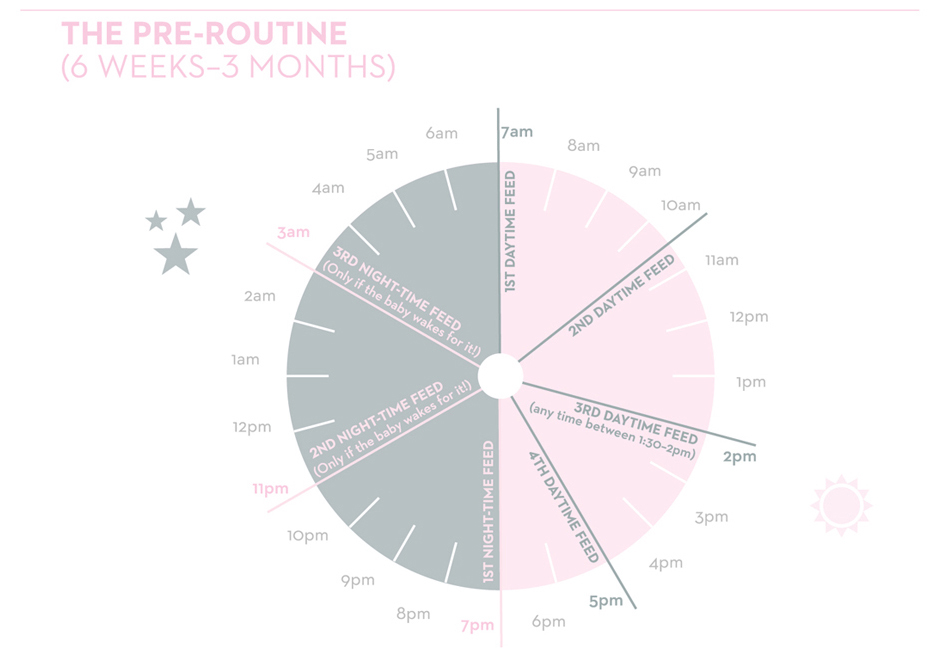The width and height of the screenshot is (941, 648).
Task: Click the 4TH DAYTIME FEED label
Action: click(564, 507)
